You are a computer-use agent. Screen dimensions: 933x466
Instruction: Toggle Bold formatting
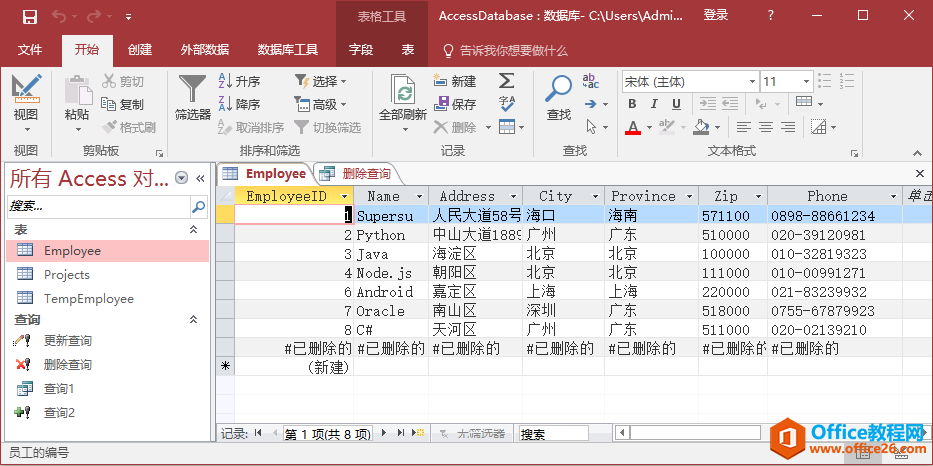[x=632, y=104]
